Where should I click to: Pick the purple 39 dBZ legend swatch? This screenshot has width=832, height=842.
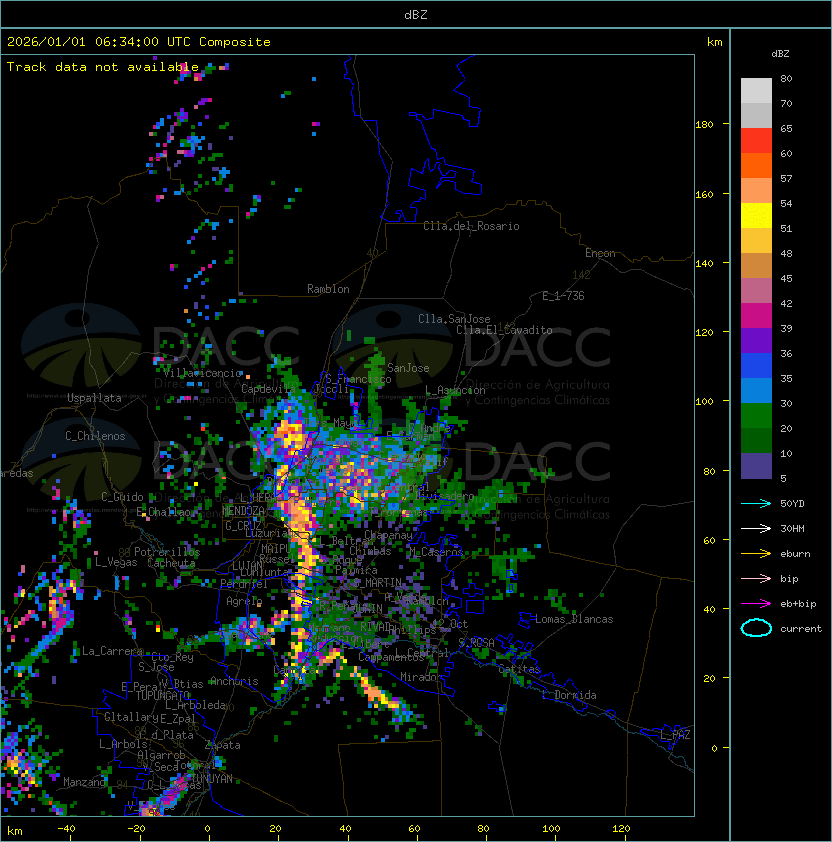(756, 341)
